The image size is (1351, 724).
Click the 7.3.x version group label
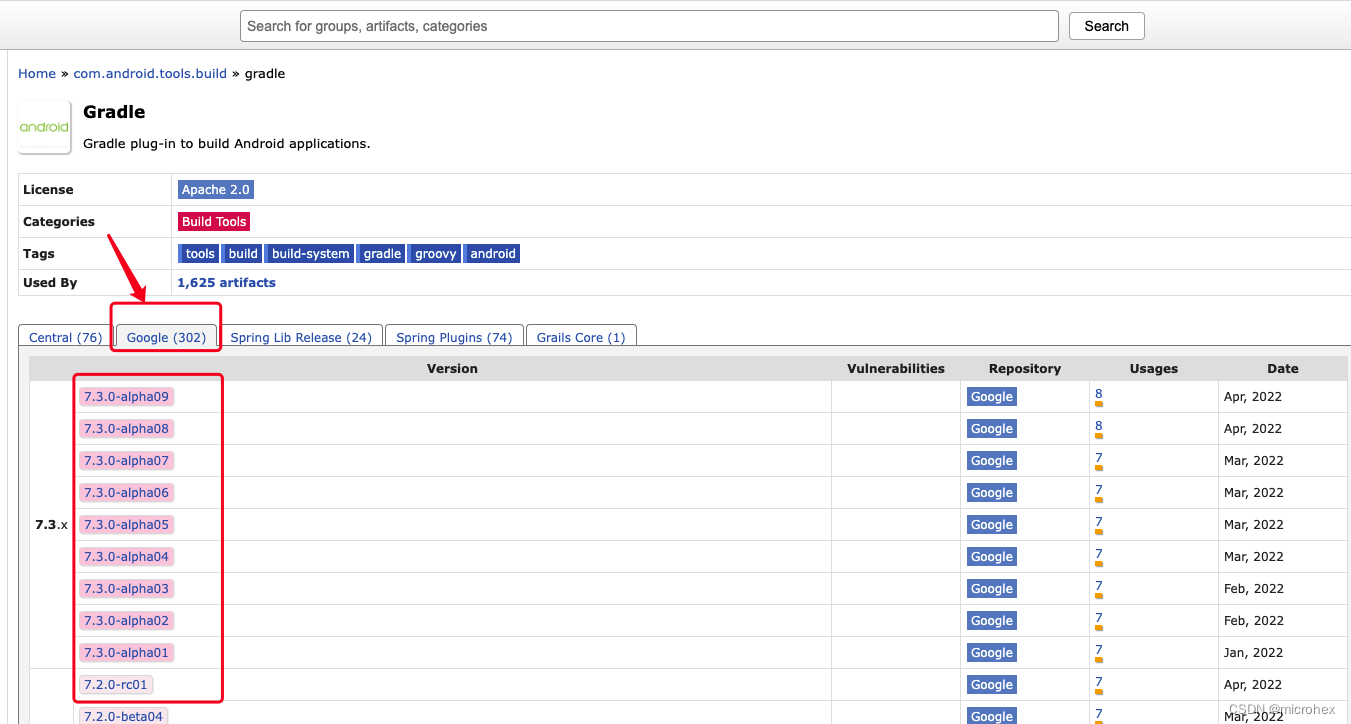click(52, 525)
